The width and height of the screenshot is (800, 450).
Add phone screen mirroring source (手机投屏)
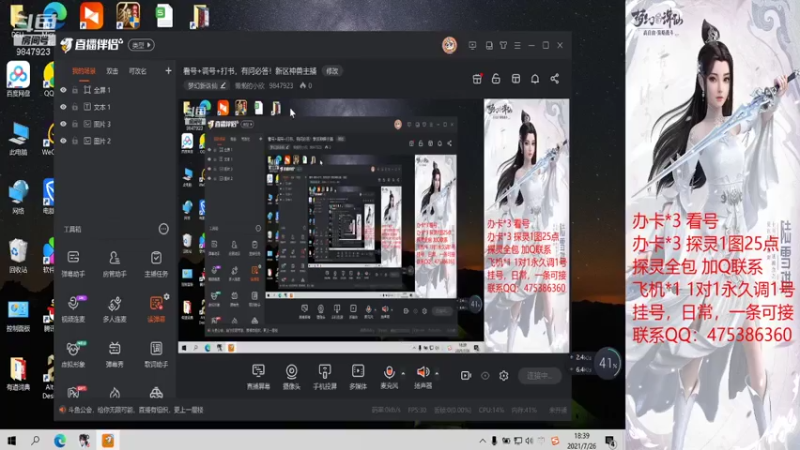324,377
